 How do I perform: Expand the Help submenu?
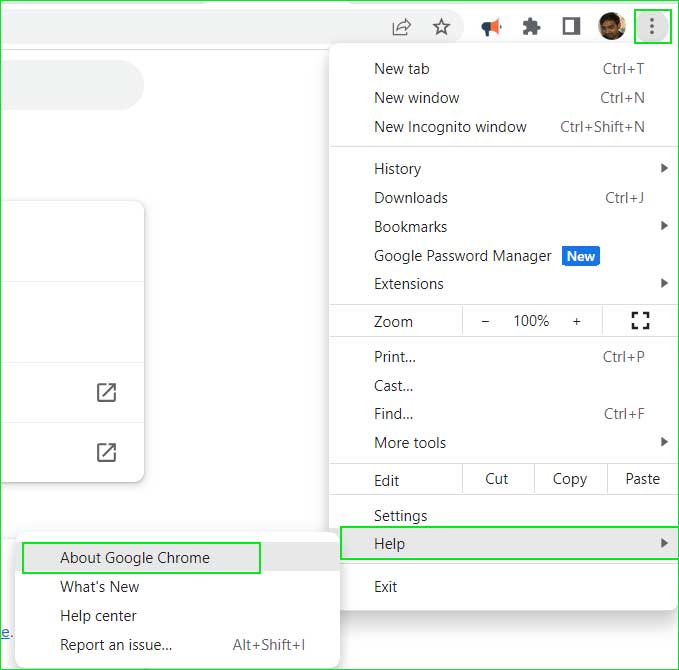pos(509,543)
